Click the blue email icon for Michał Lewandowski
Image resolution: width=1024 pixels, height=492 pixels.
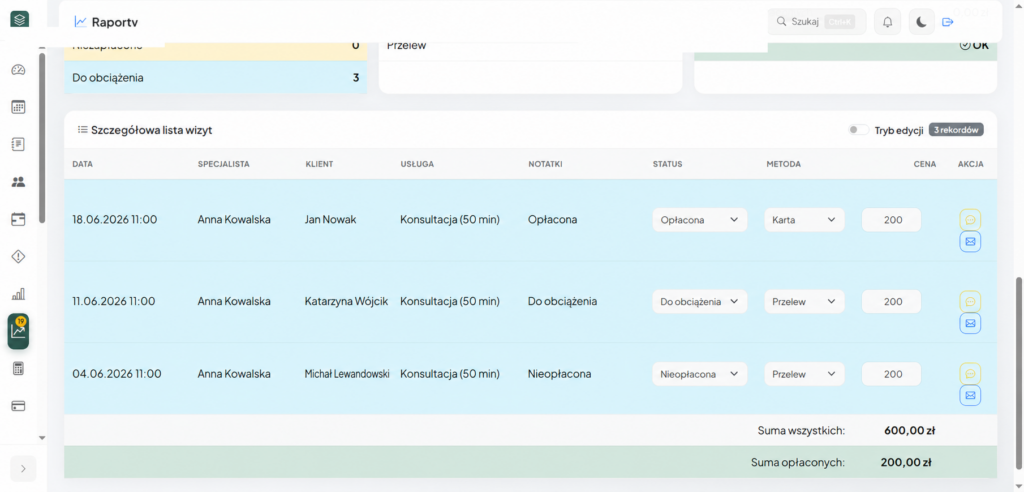tap(970, 395)
